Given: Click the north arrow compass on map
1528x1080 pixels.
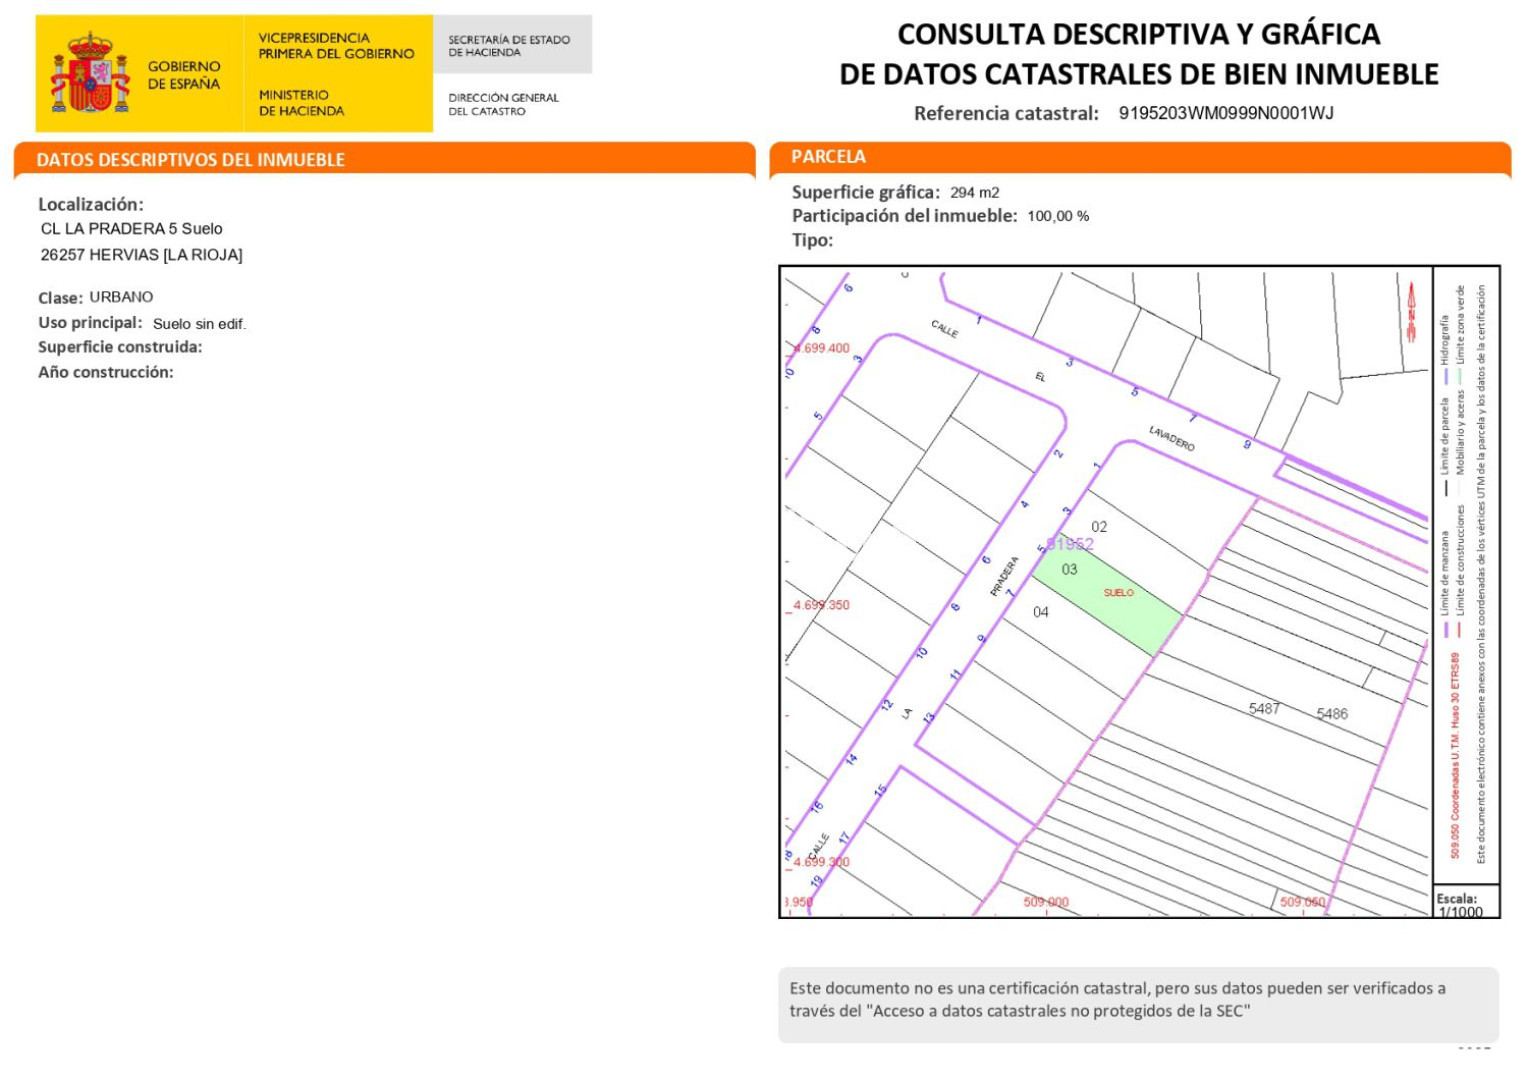Looking at the screenshot, I should (x=1411, y=311).
